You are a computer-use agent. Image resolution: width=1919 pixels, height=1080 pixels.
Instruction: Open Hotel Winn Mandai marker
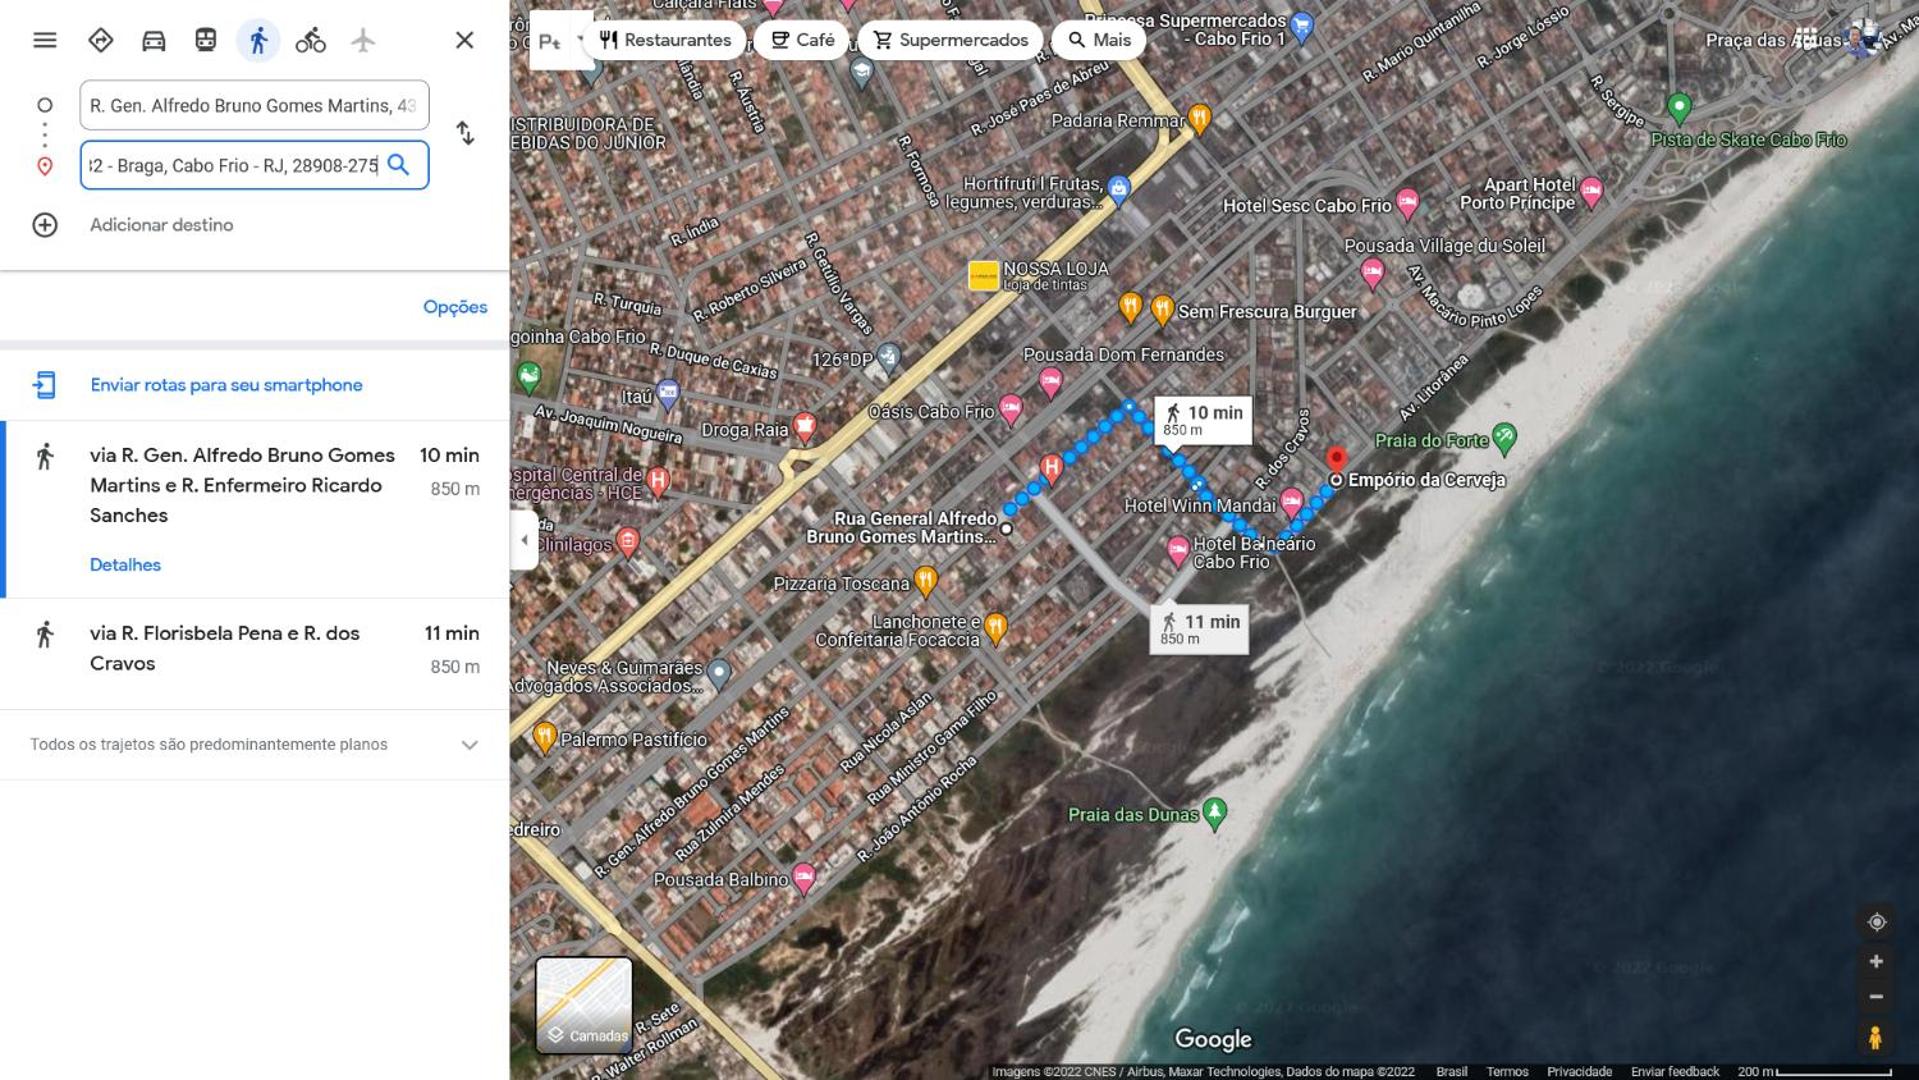pyautogui.click(x=1291, y=501)
